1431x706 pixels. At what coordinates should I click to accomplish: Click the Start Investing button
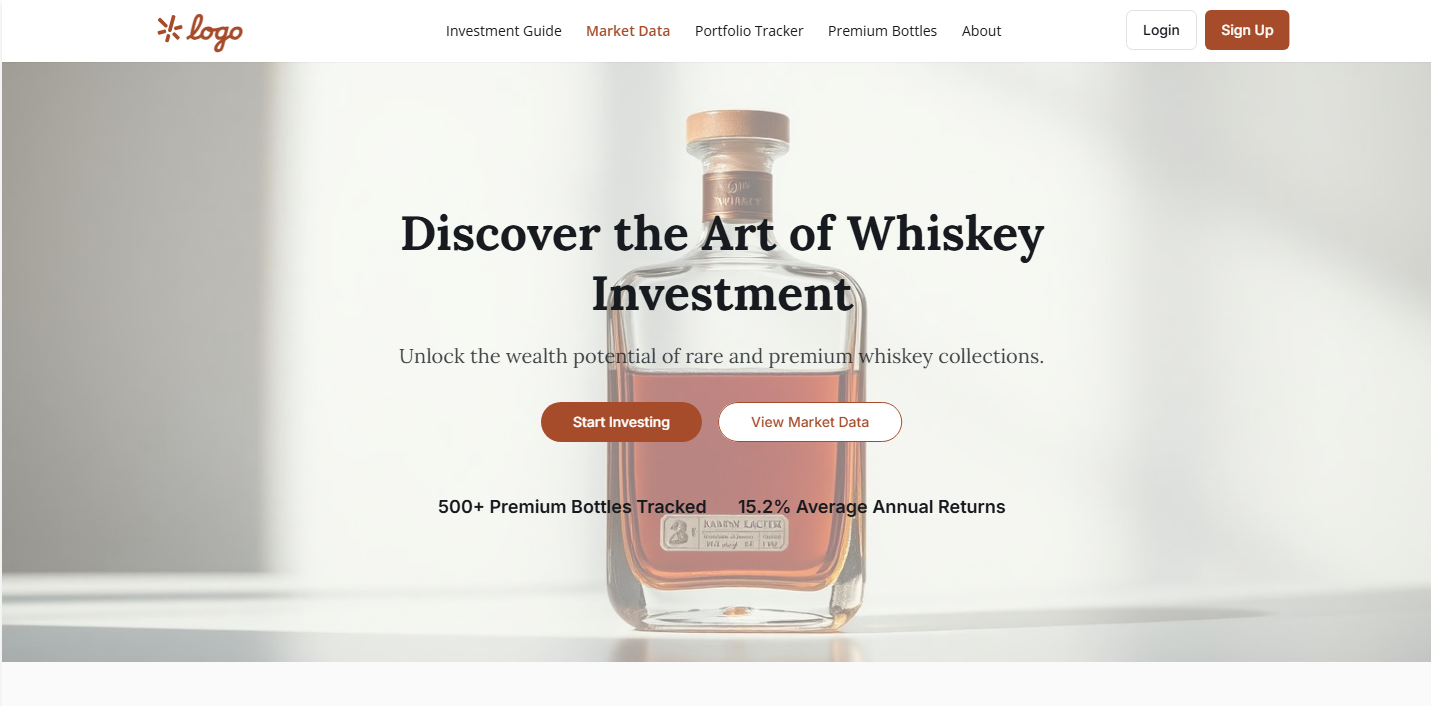pos(621,422)
